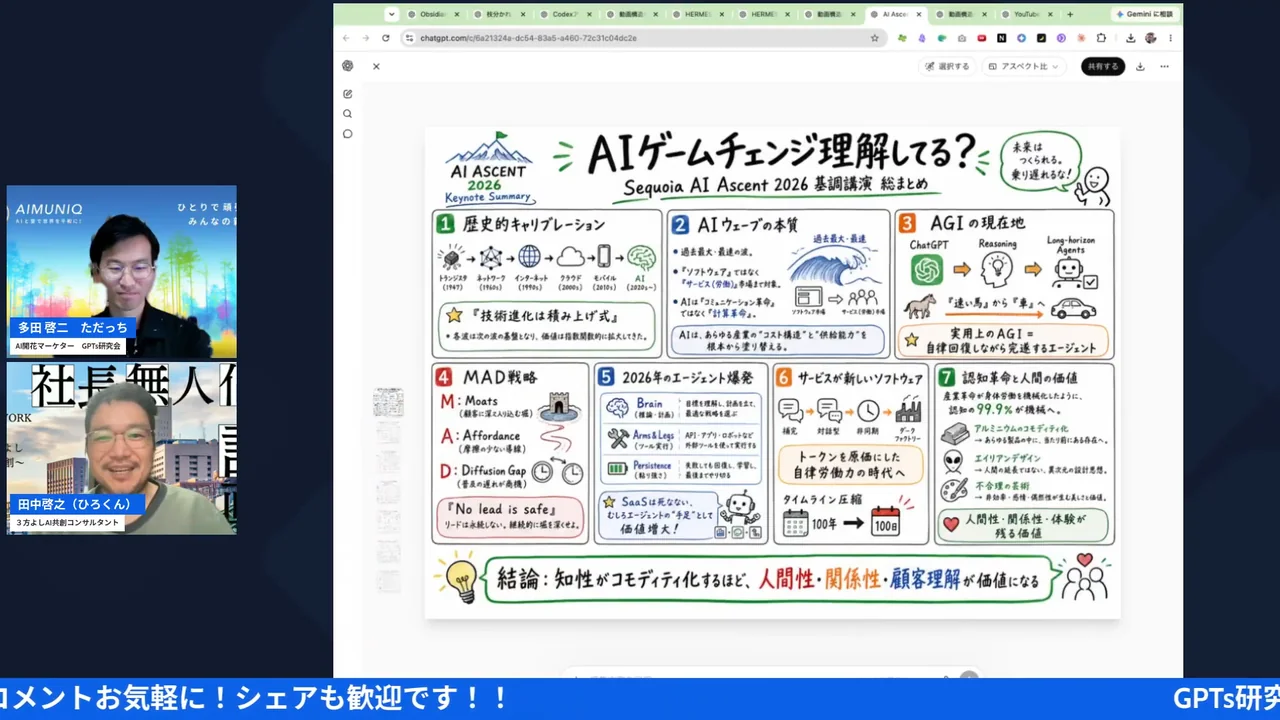Open the Chrome profile avatar
This screenshot has height=720, width=1280.
[1150, 38]
